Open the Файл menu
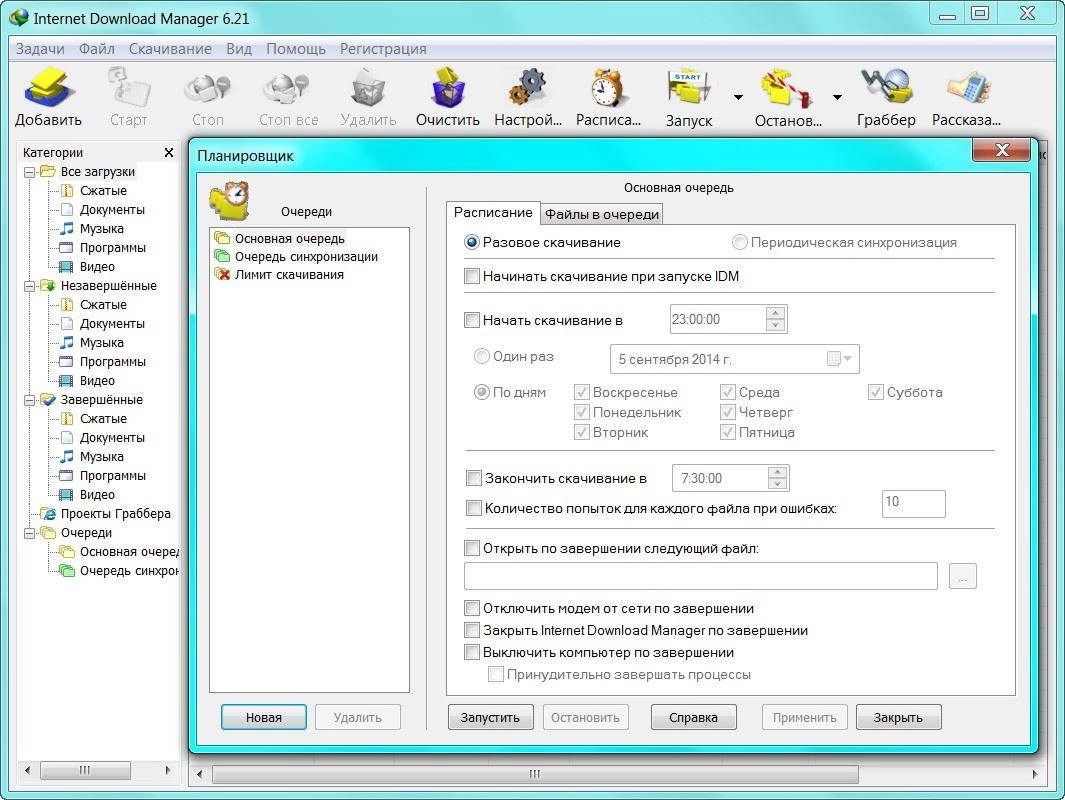Viewport: 1065px width, 800px height. 96,49
